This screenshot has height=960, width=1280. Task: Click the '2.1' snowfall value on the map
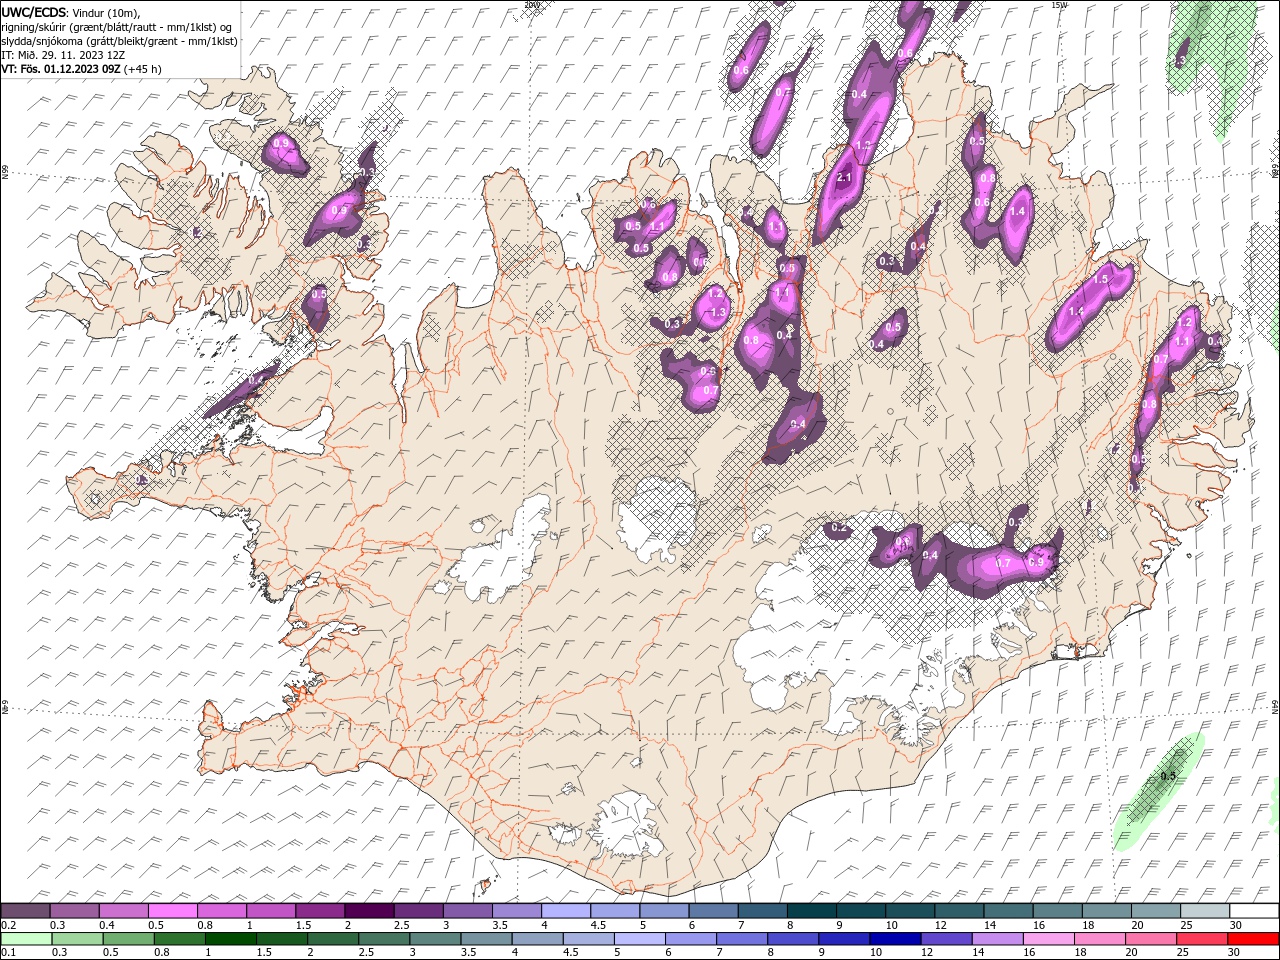pos(843,178)
